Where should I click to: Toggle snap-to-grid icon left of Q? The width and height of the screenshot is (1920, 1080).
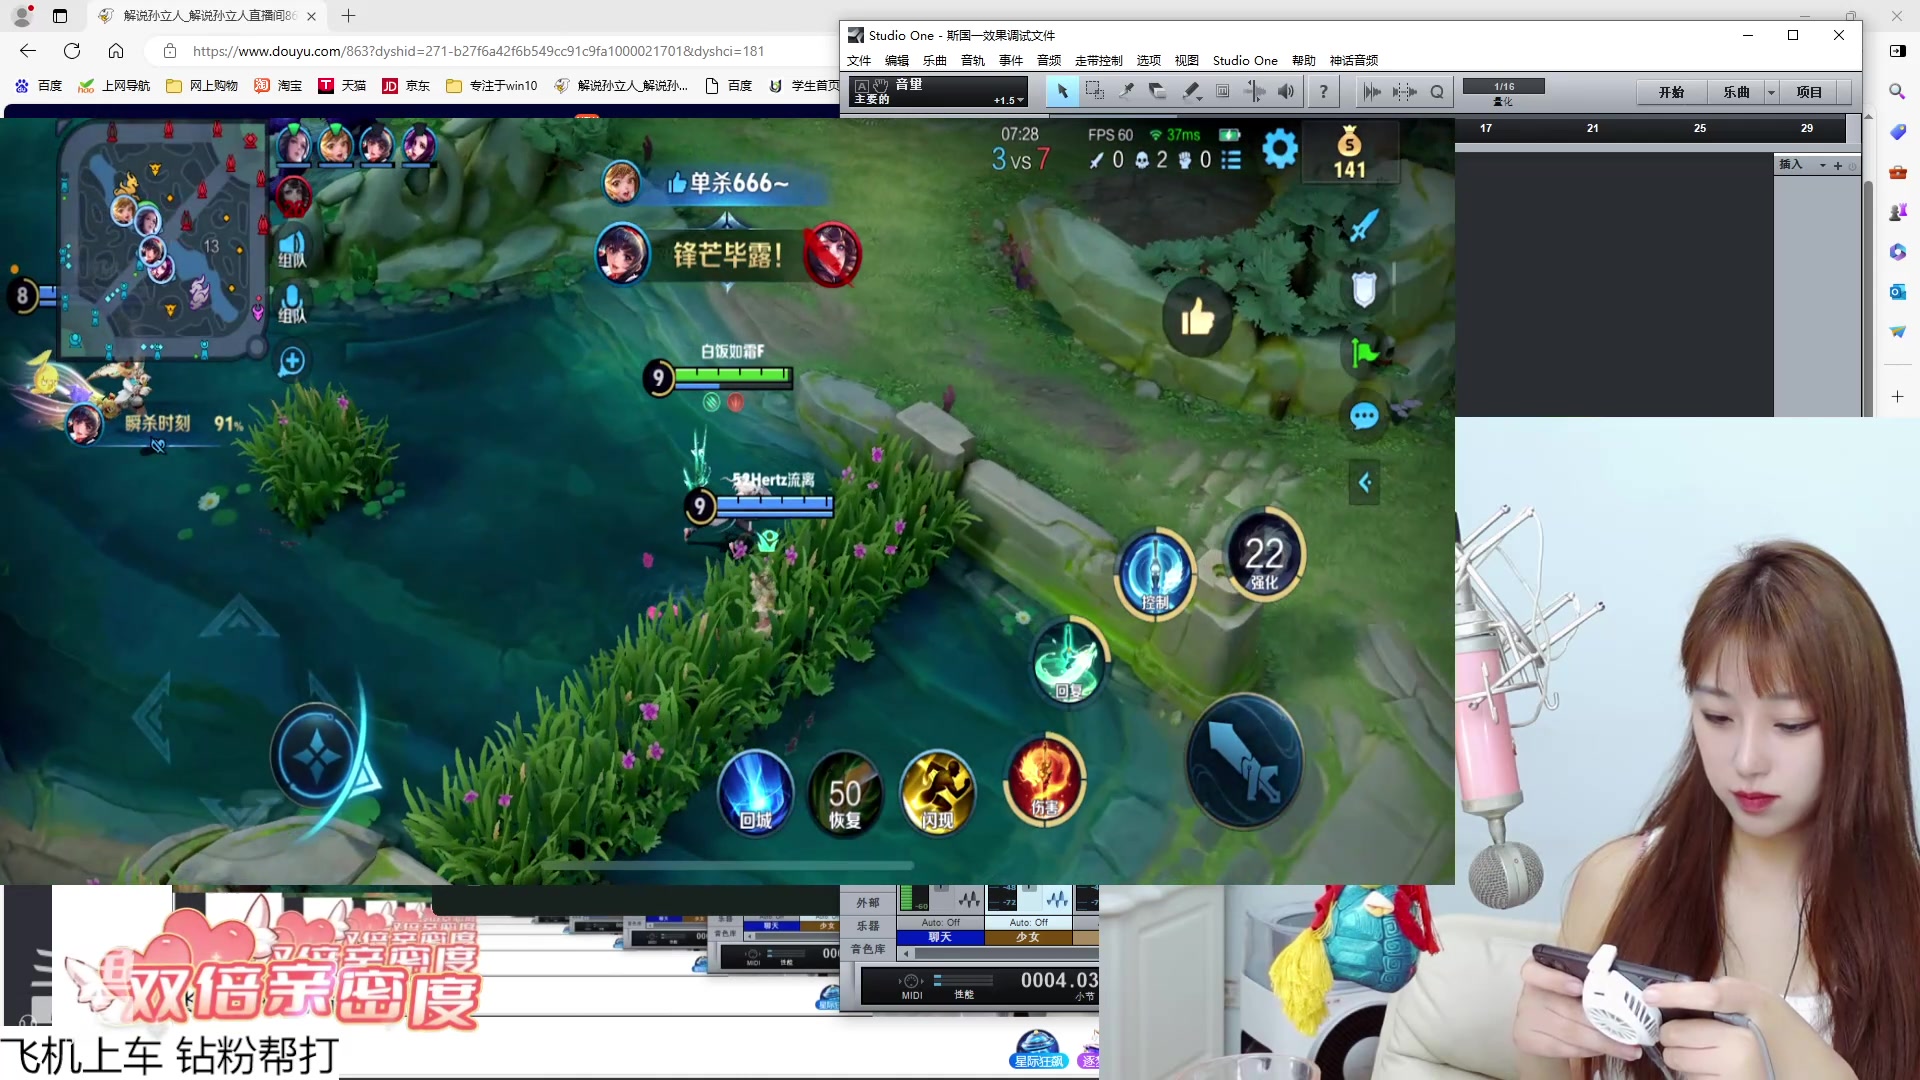click(1404, 92)
